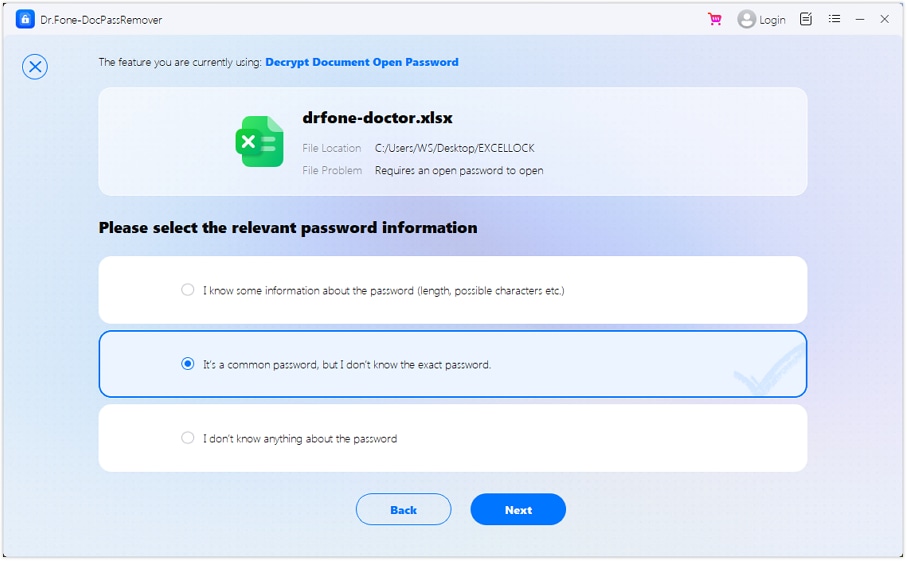Click 'Requires an open password to open' text

(x=459, y=171)
